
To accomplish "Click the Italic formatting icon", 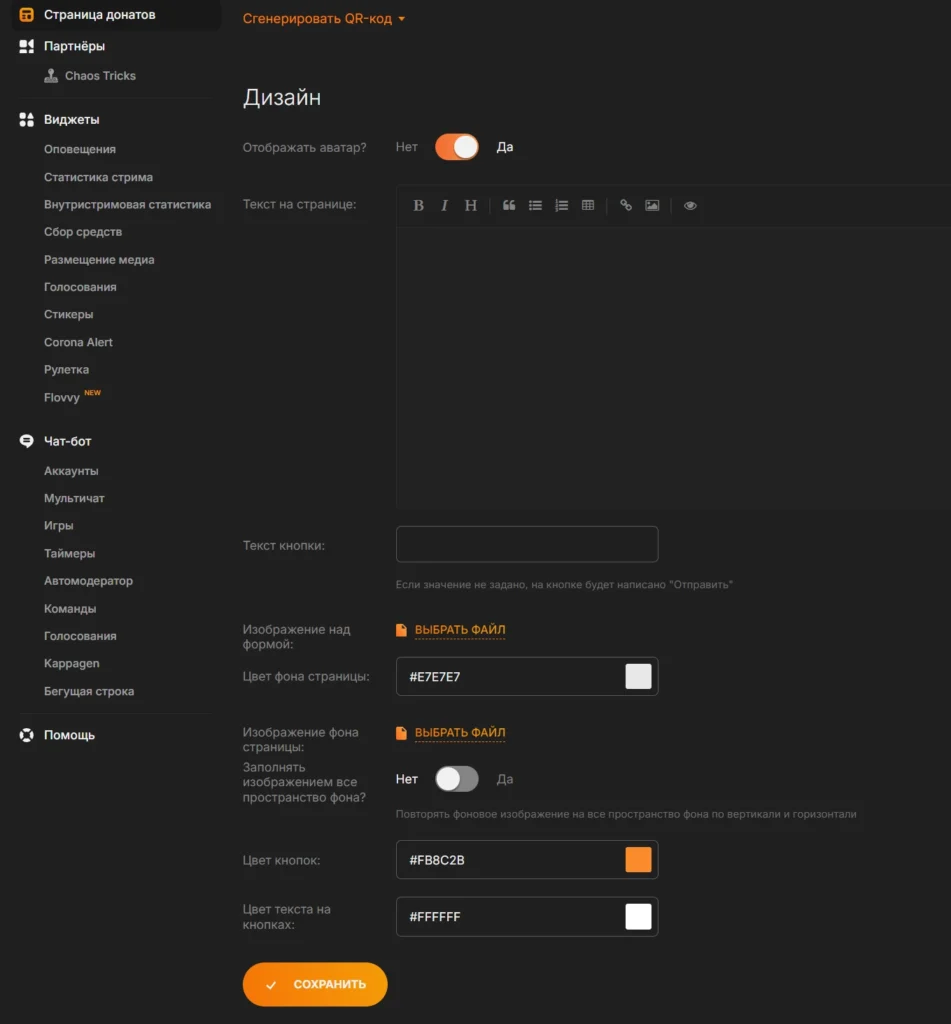I will (x=444, y=205).
